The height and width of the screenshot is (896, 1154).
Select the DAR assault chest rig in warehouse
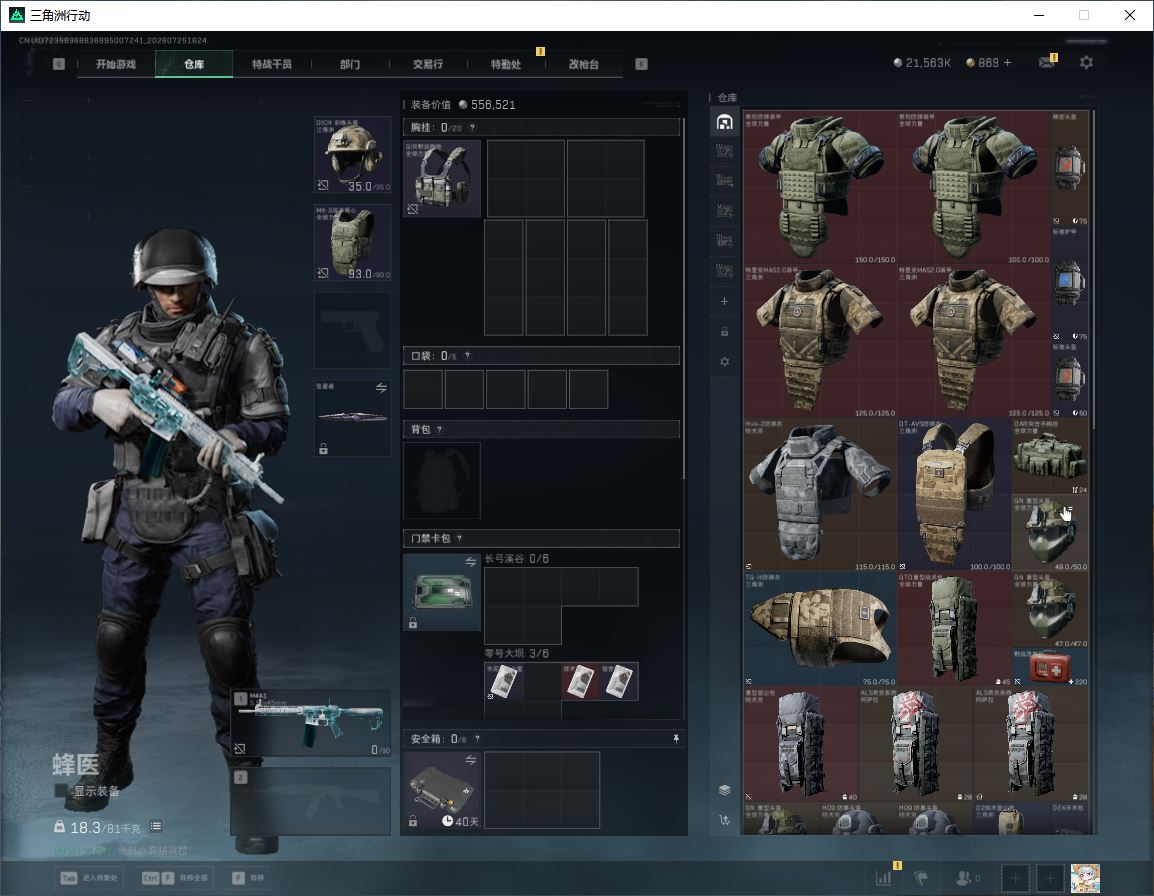[1050, 456]
